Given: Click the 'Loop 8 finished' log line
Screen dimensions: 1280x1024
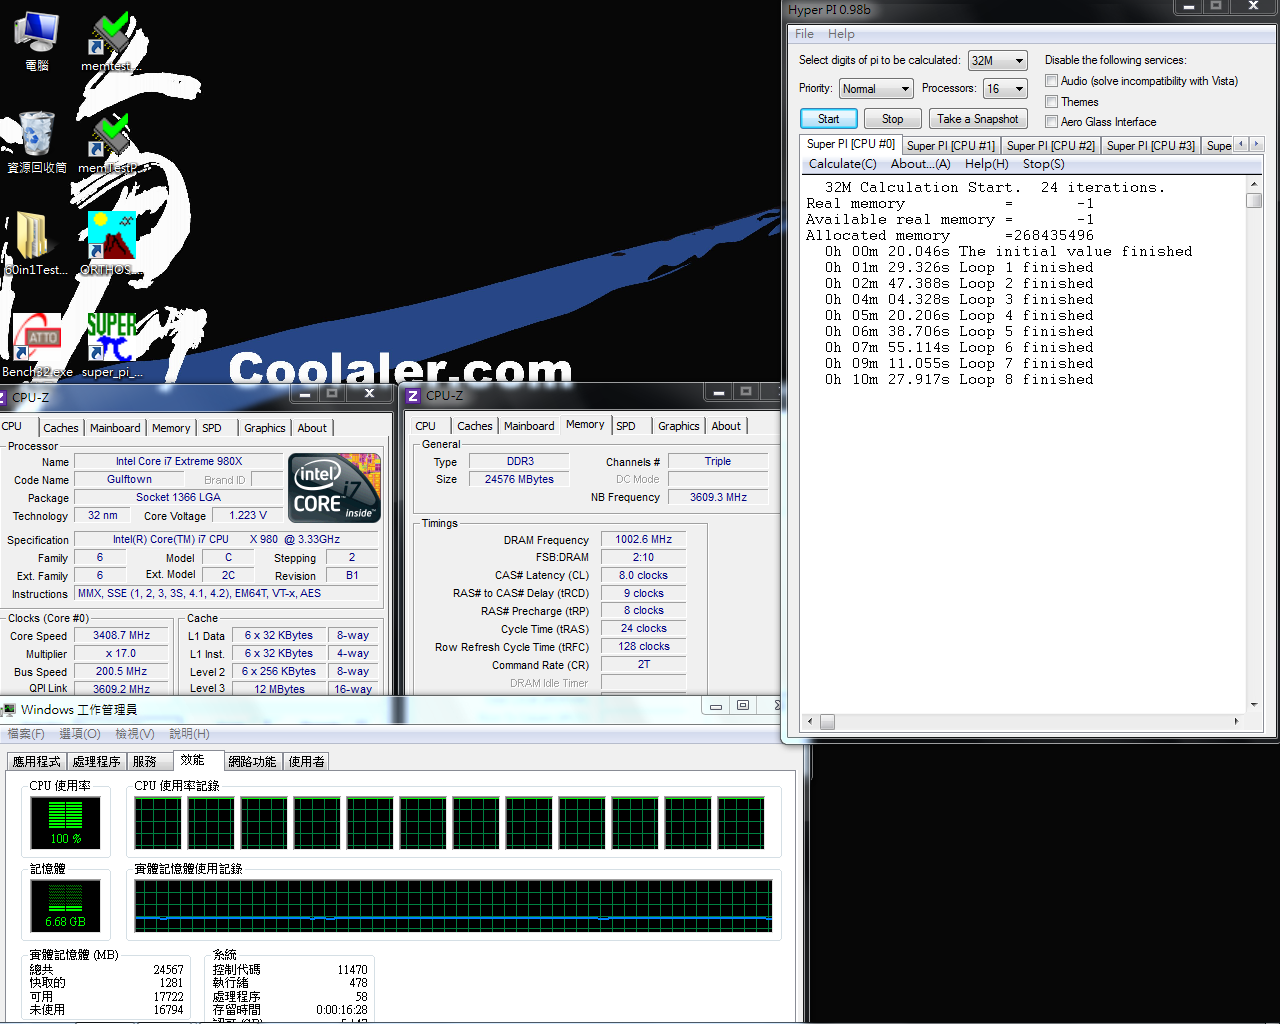Looking at the screenshot, I should [x=959, y=380].
